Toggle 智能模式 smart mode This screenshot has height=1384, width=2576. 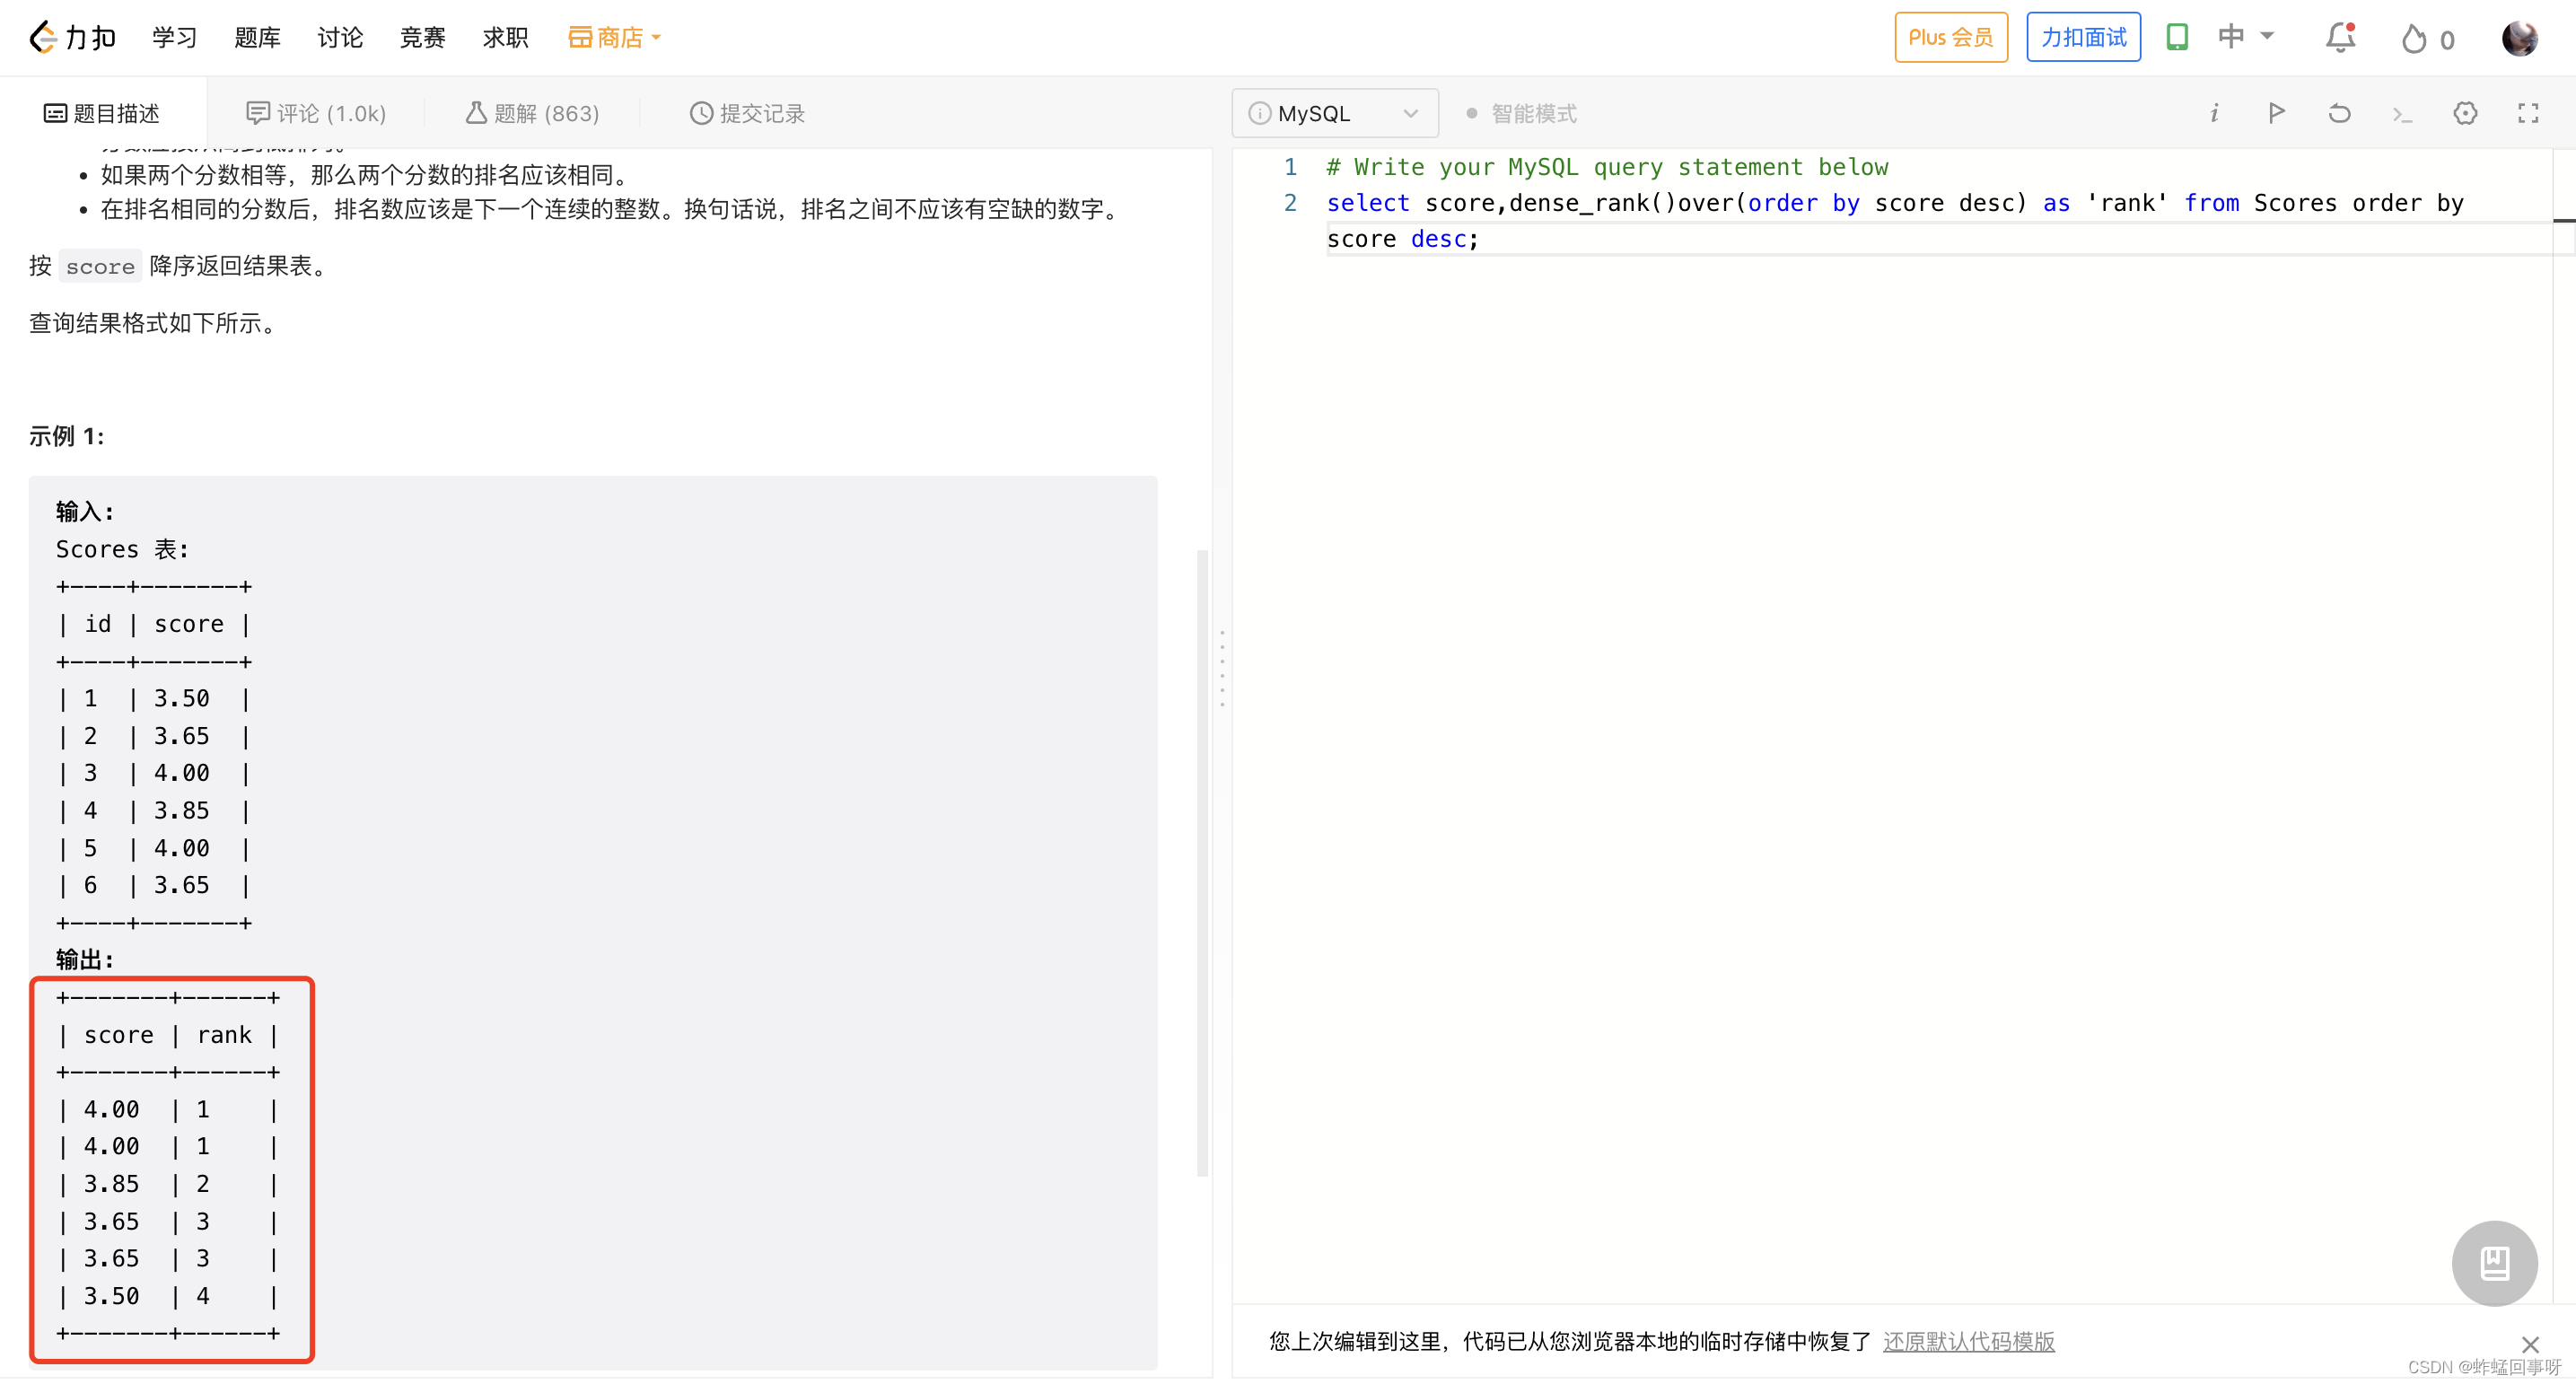click(1521, 114)
